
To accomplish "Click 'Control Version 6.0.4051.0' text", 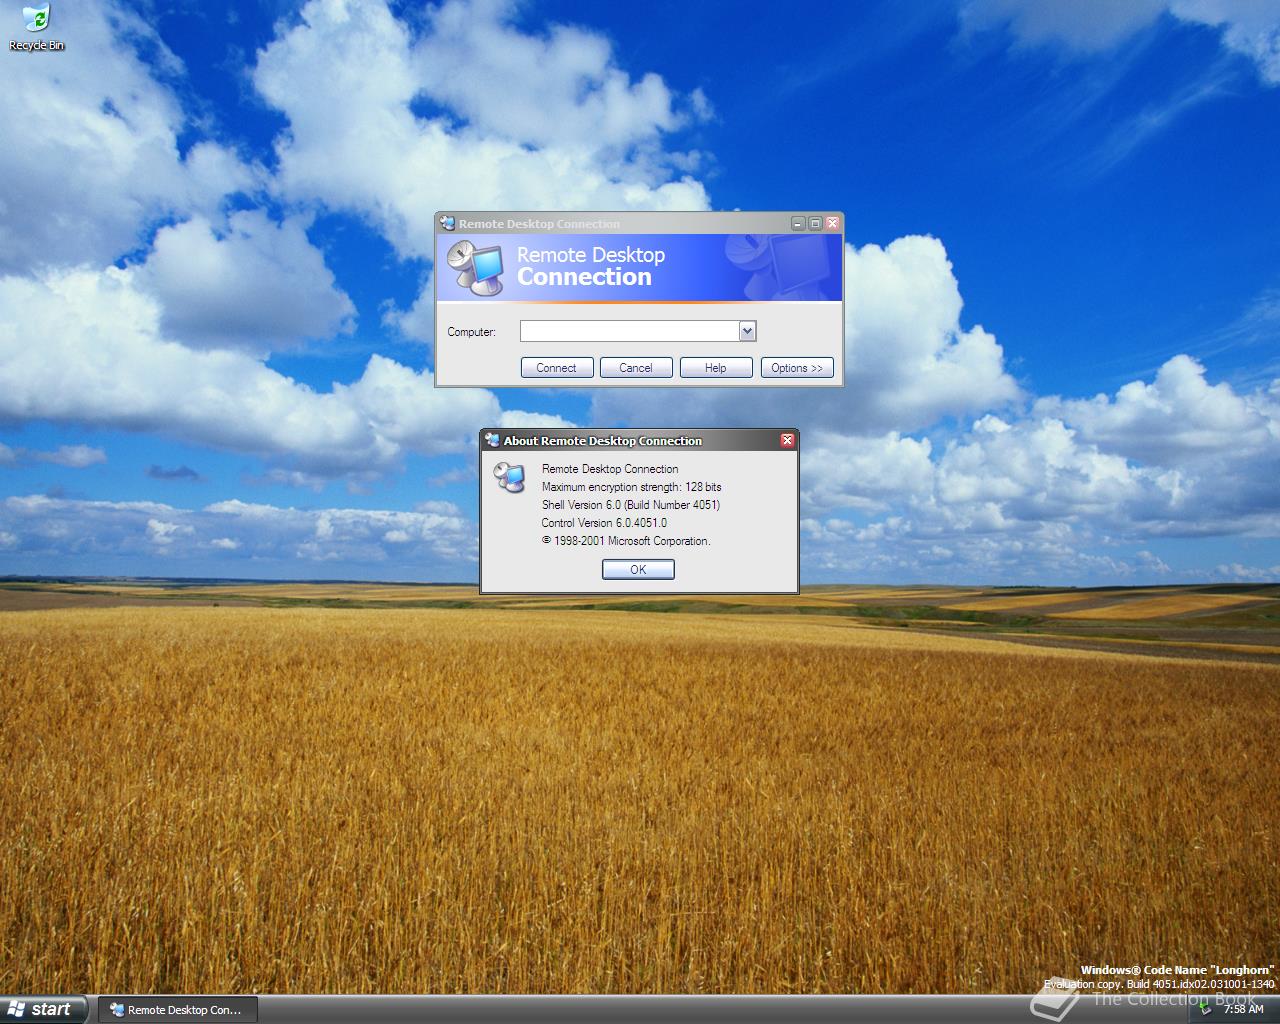I will pos(604,523).
